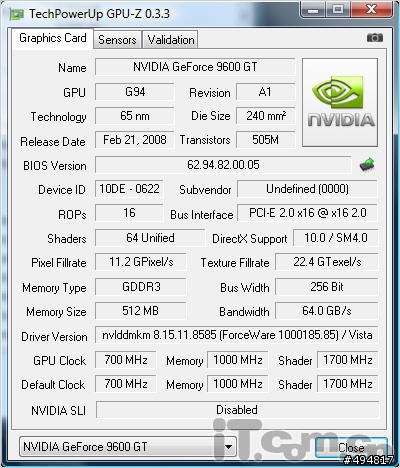Image resolution: width=400 pixels, height=468 pixels.
Task: Click the Release Date field Feb 21, 2008
Action: tap(134, 140)
